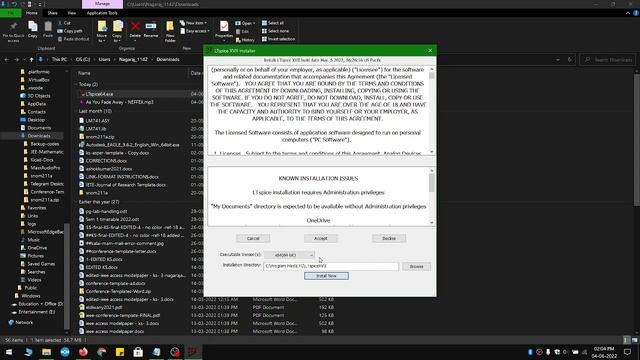Open the notification center icon
Image resolution: width=640 pixels, height=360 pixels.
click(627, 352)
